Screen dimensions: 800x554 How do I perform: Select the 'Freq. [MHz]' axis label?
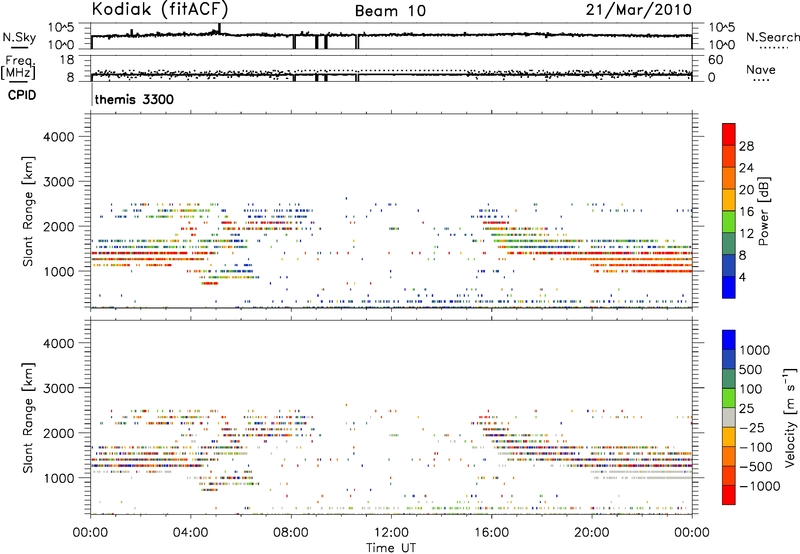click(18, 67)
